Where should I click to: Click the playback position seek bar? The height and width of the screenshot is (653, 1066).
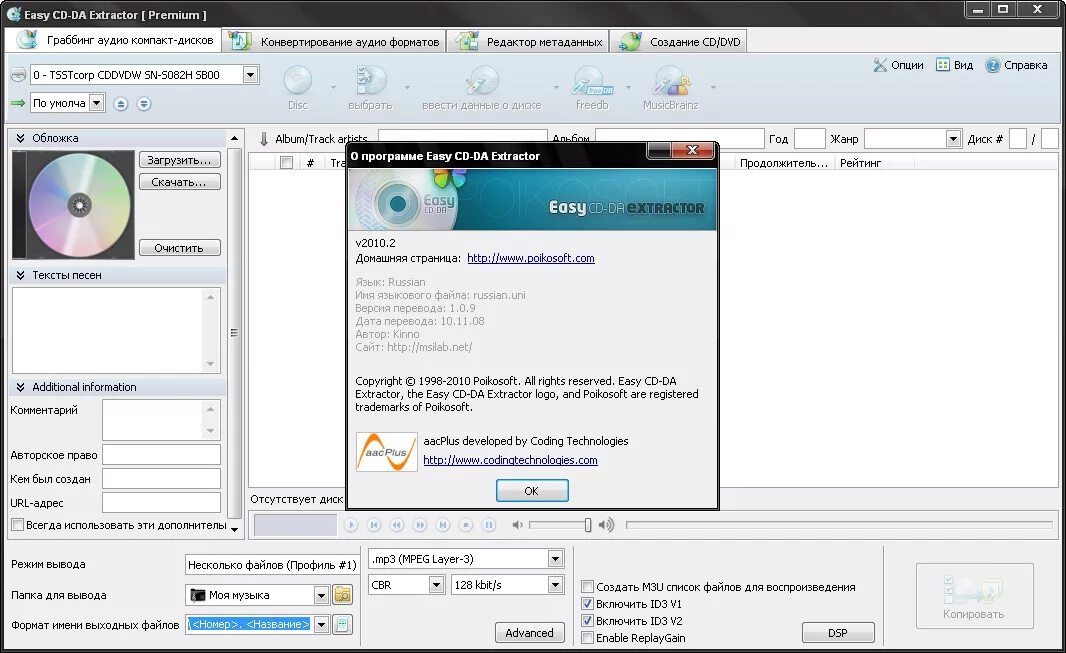(x=839, y=525)
